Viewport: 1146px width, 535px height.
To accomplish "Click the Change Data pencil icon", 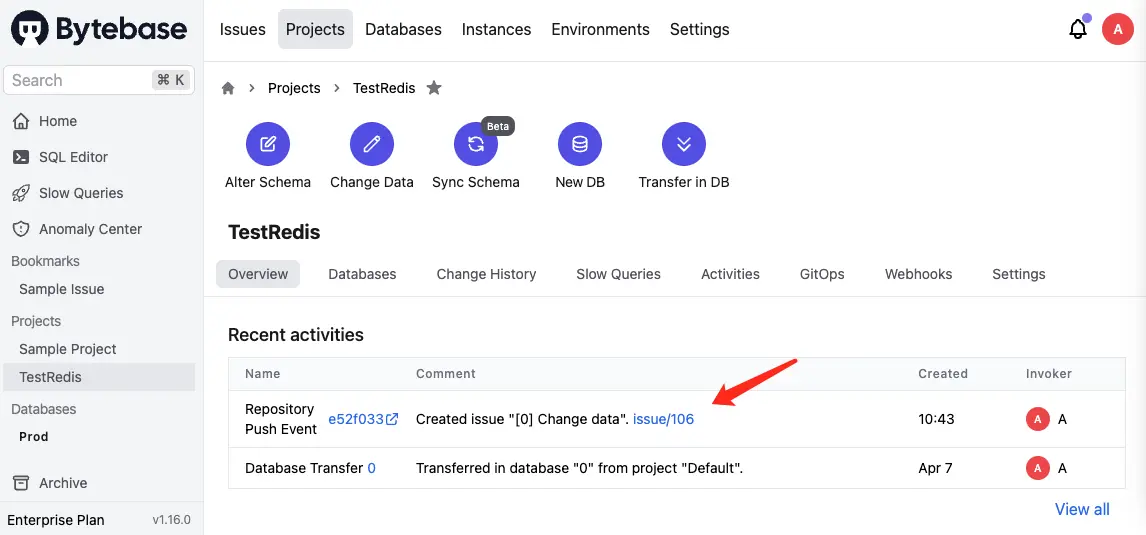I will click(x=372, y=144).
